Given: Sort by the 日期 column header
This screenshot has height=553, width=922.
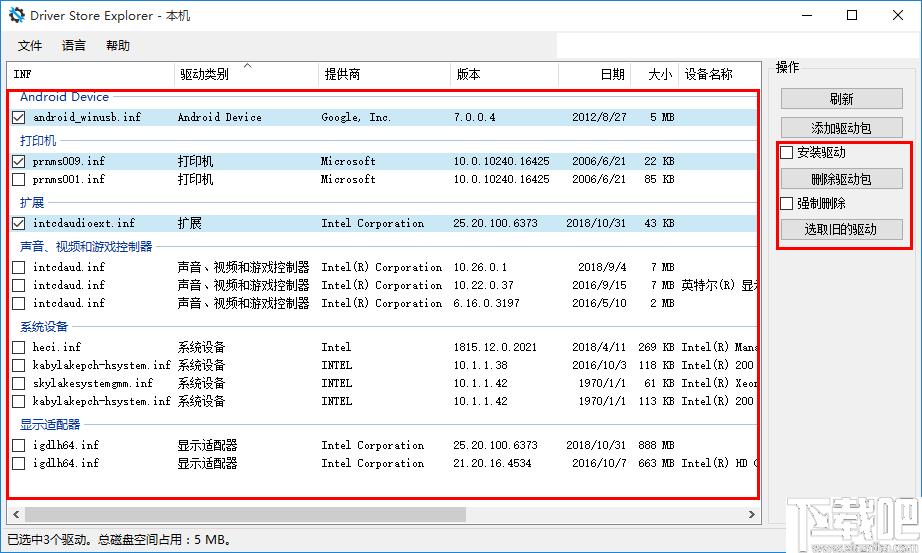Looking at the screenshot, I should coord(594,74).
